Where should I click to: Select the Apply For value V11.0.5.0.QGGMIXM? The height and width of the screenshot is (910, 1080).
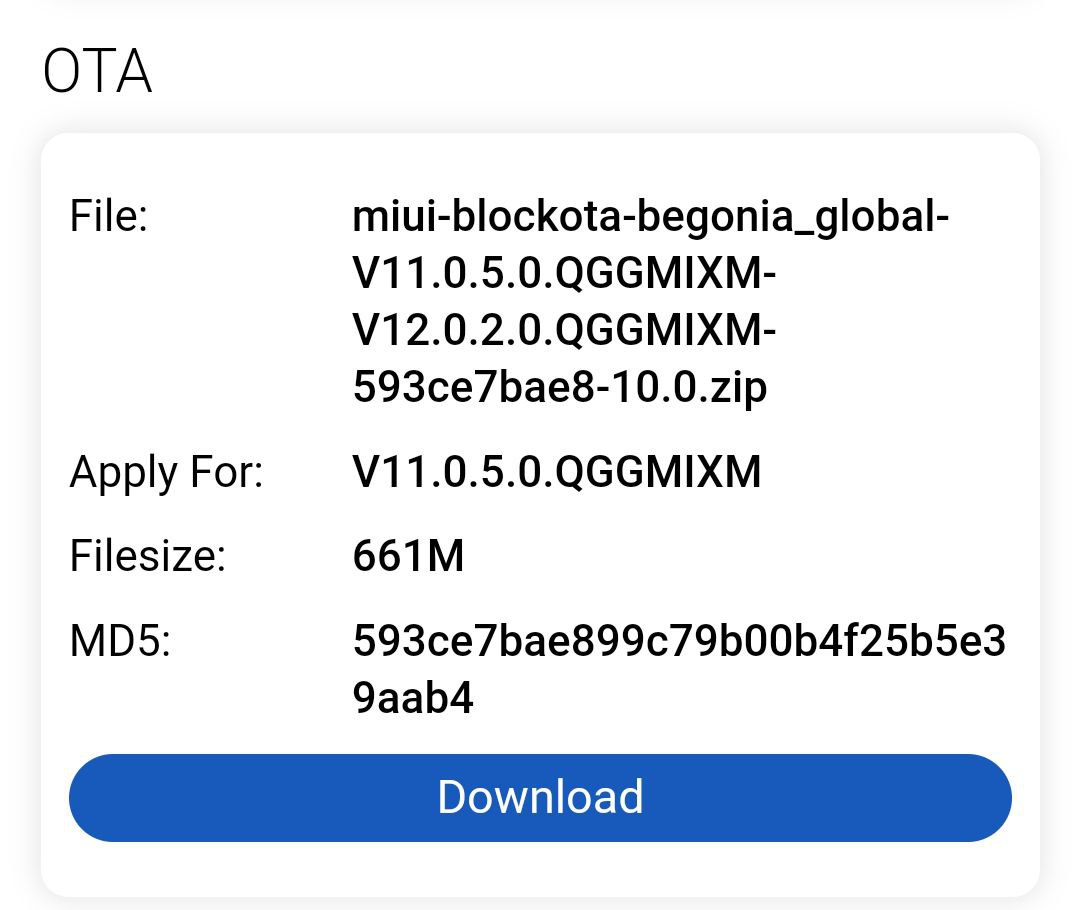click(x=557, y=472)
